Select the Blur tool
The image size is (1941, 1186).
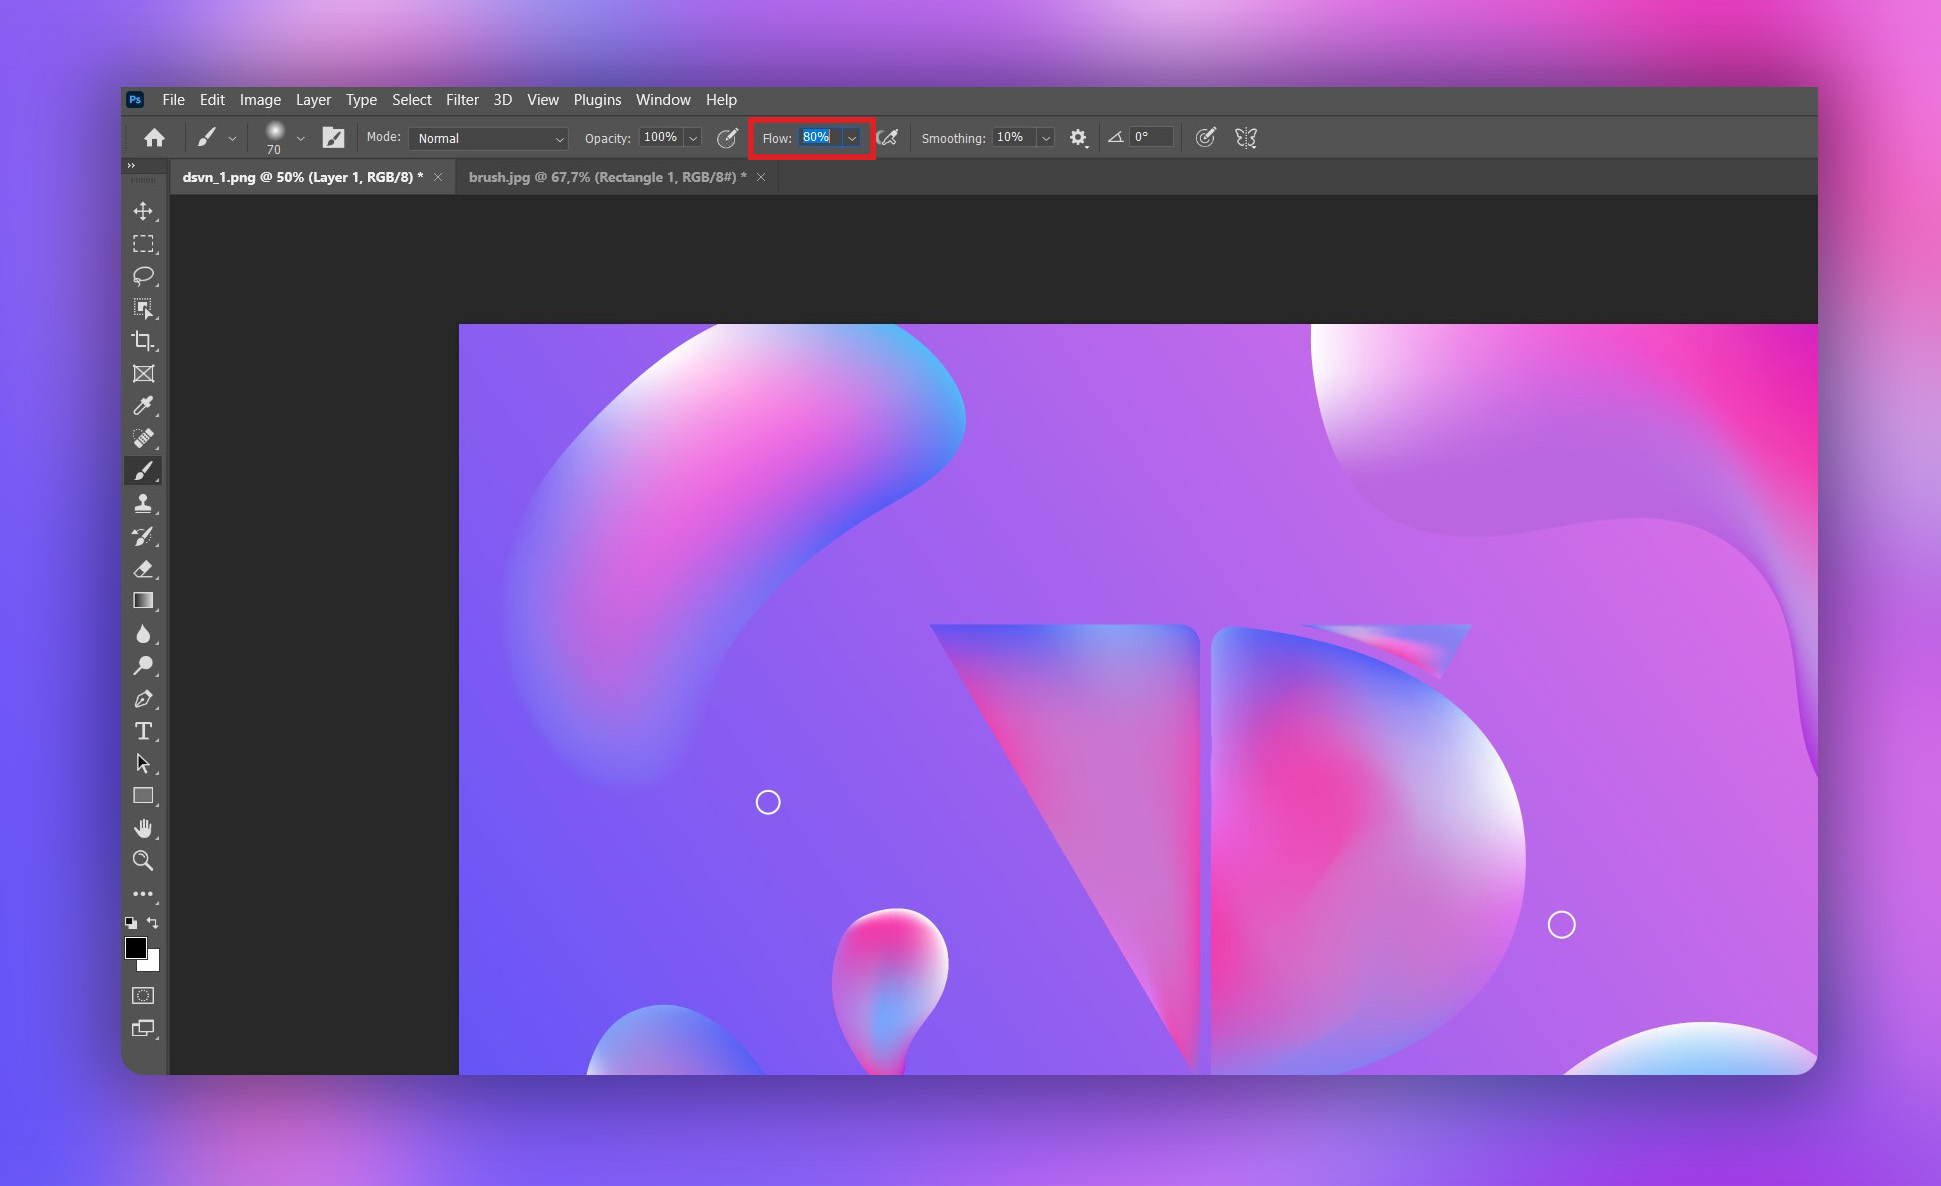click(143, 633)
